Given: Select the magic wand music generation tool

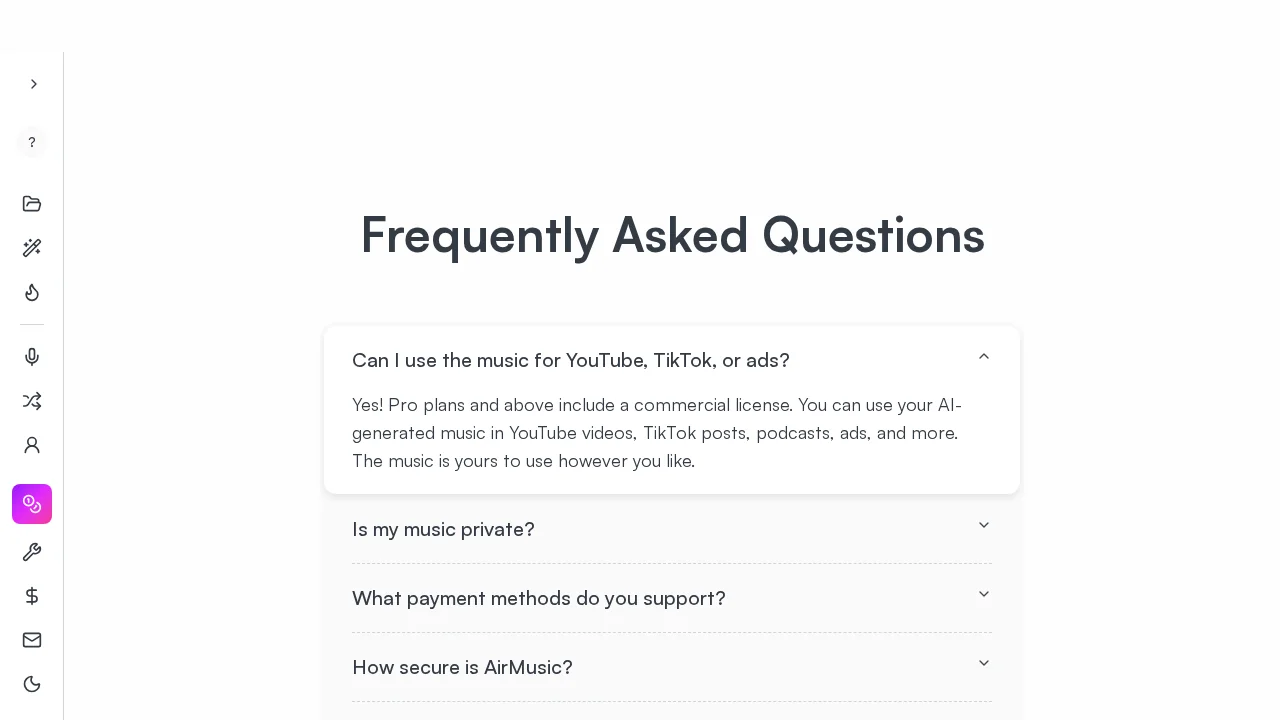Looking at the screenshot, I should (x=32, y=248).
